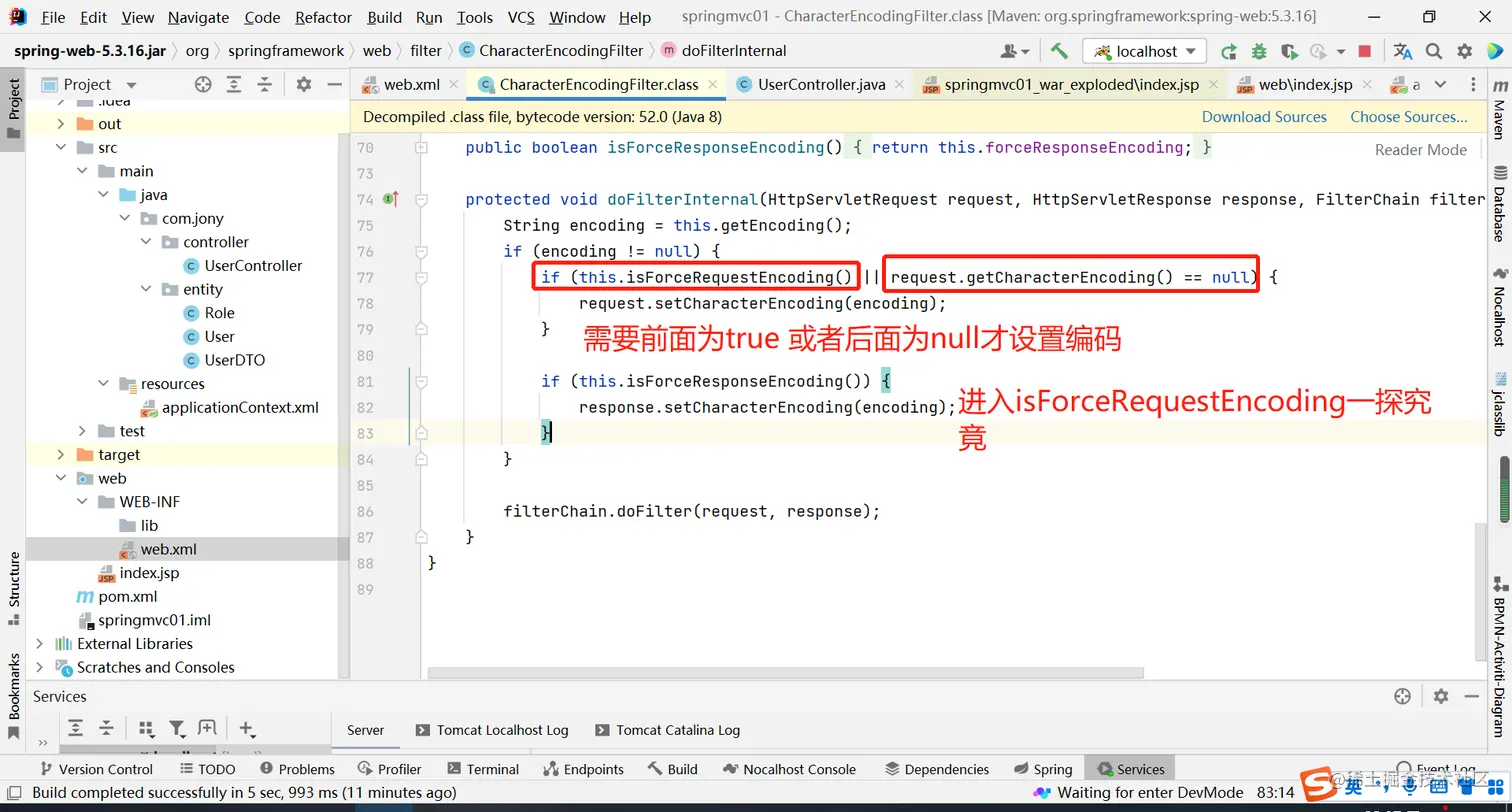
Task: Expand the target folder
Action: (61, 455)
